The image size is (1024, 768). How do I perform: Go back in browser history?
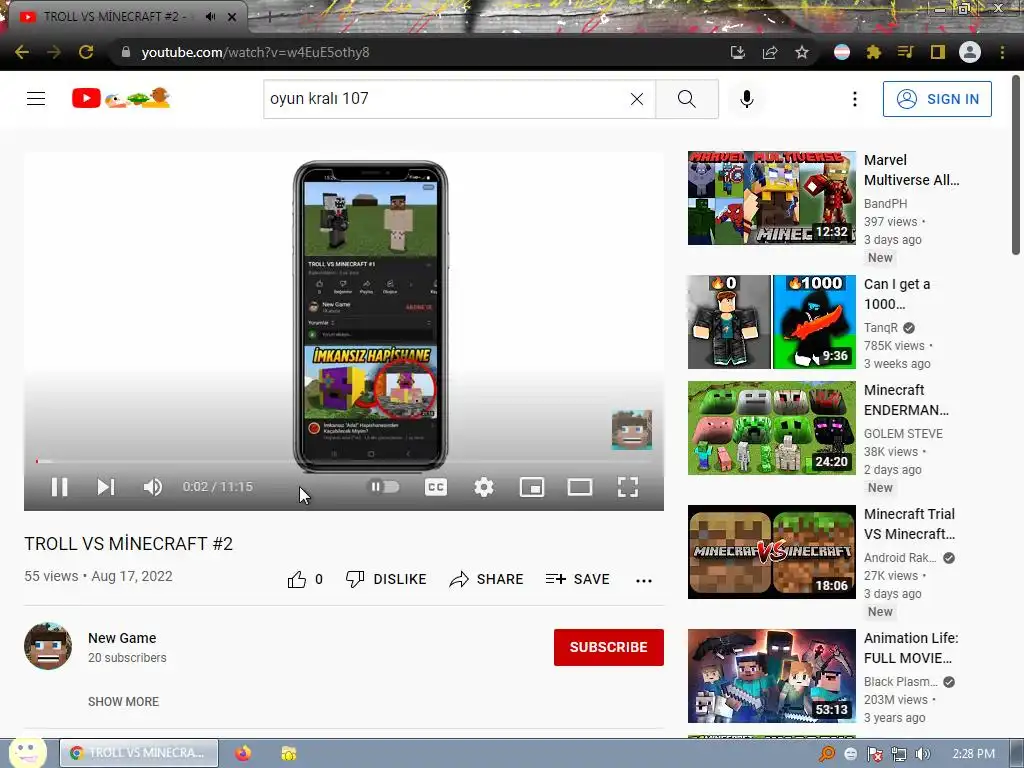(x=22, y=52)
